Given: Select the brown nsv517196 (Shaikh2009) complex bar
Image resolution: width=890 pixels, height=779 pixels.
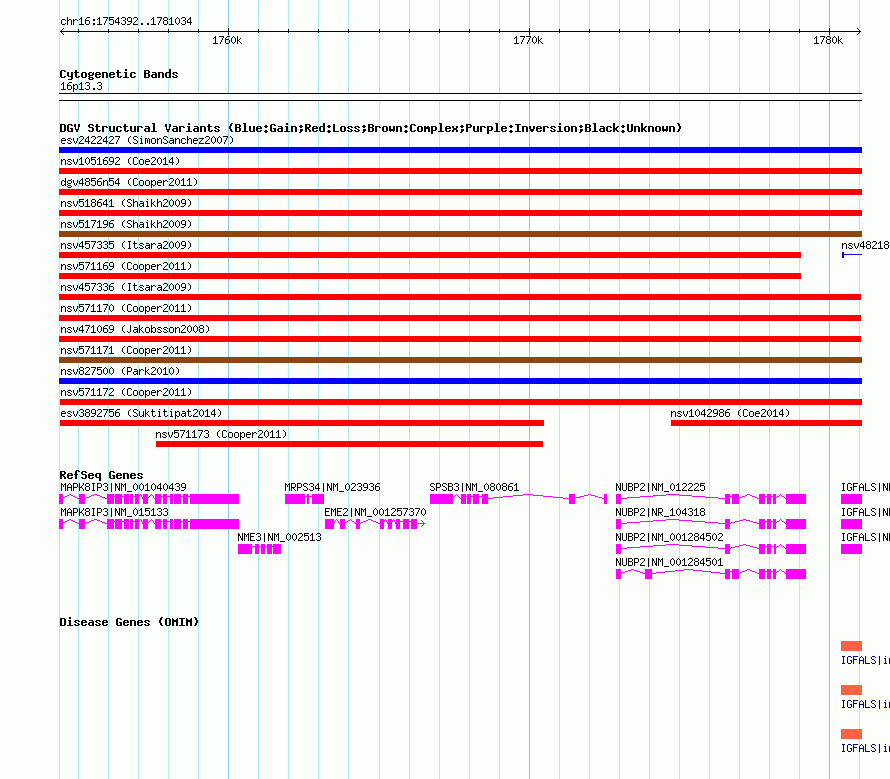Looking at the screenshot, I should pyautogui.click(x=460, y=234).
